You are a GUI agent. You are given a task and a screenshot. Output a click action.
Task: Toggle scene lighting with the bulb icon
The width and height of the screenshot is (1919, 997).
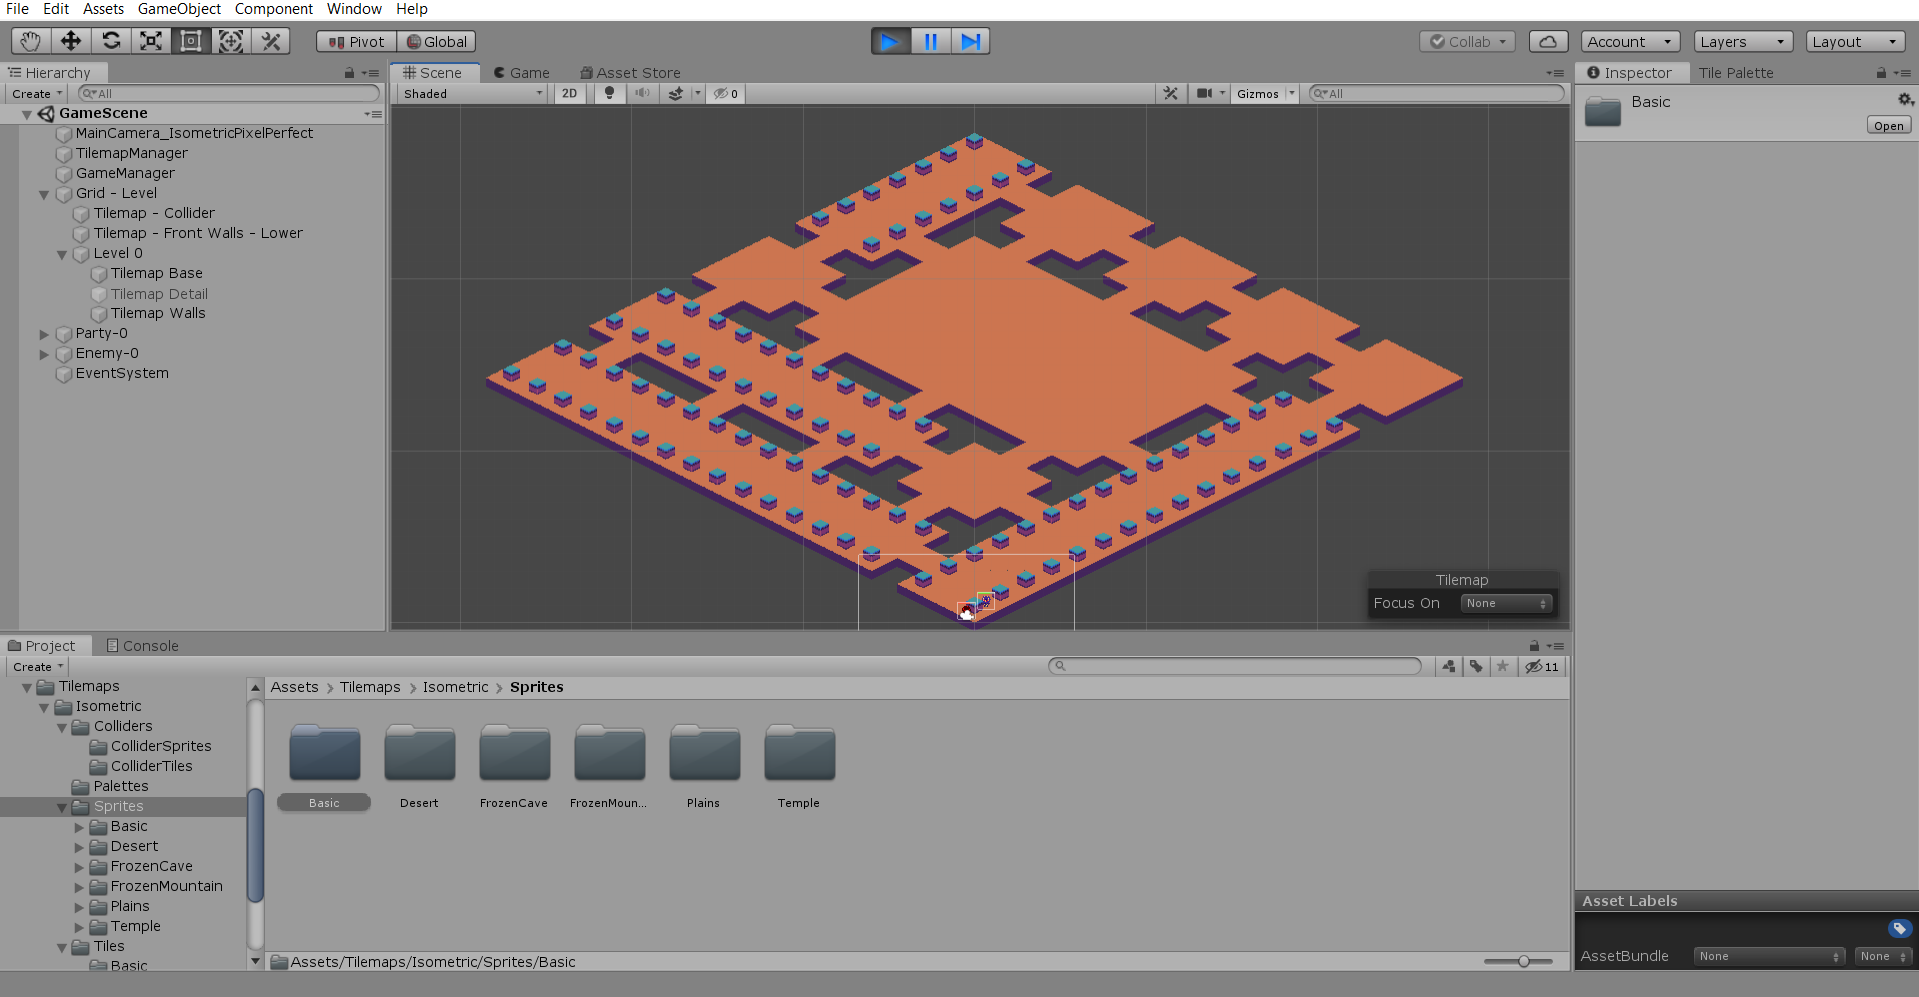pos(609,94)
